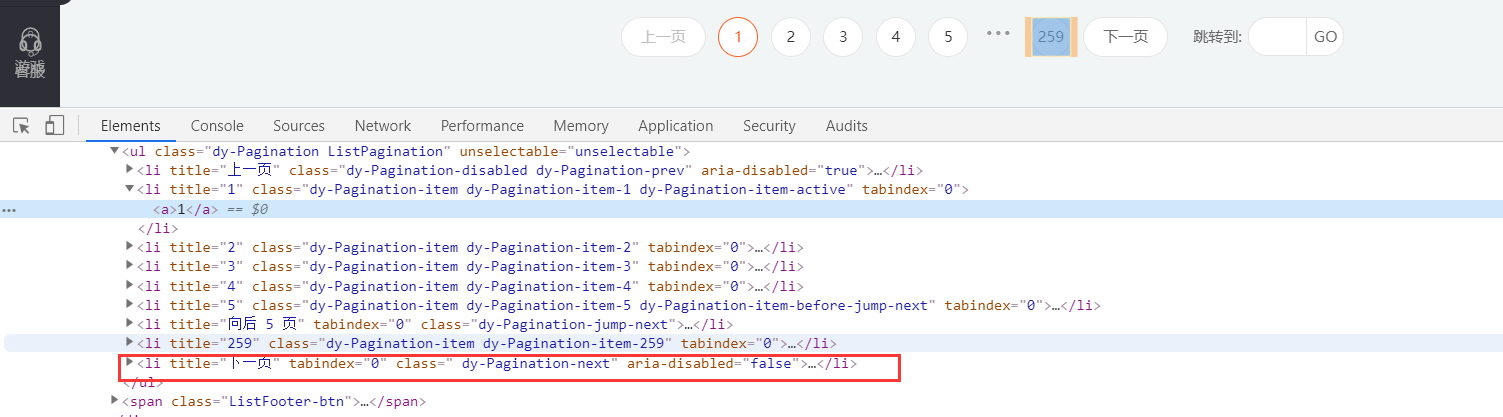Screen dimensions: 1503x417
Task: Open the Sources tab
Action: coord(299,126)
